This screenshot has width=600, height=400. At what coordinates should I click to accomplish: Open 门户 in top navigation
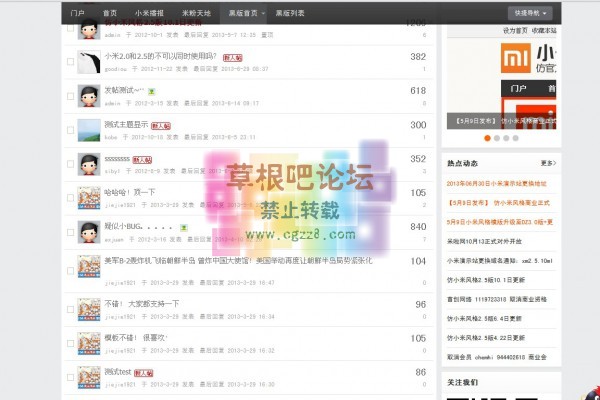[x=77, y=13]
